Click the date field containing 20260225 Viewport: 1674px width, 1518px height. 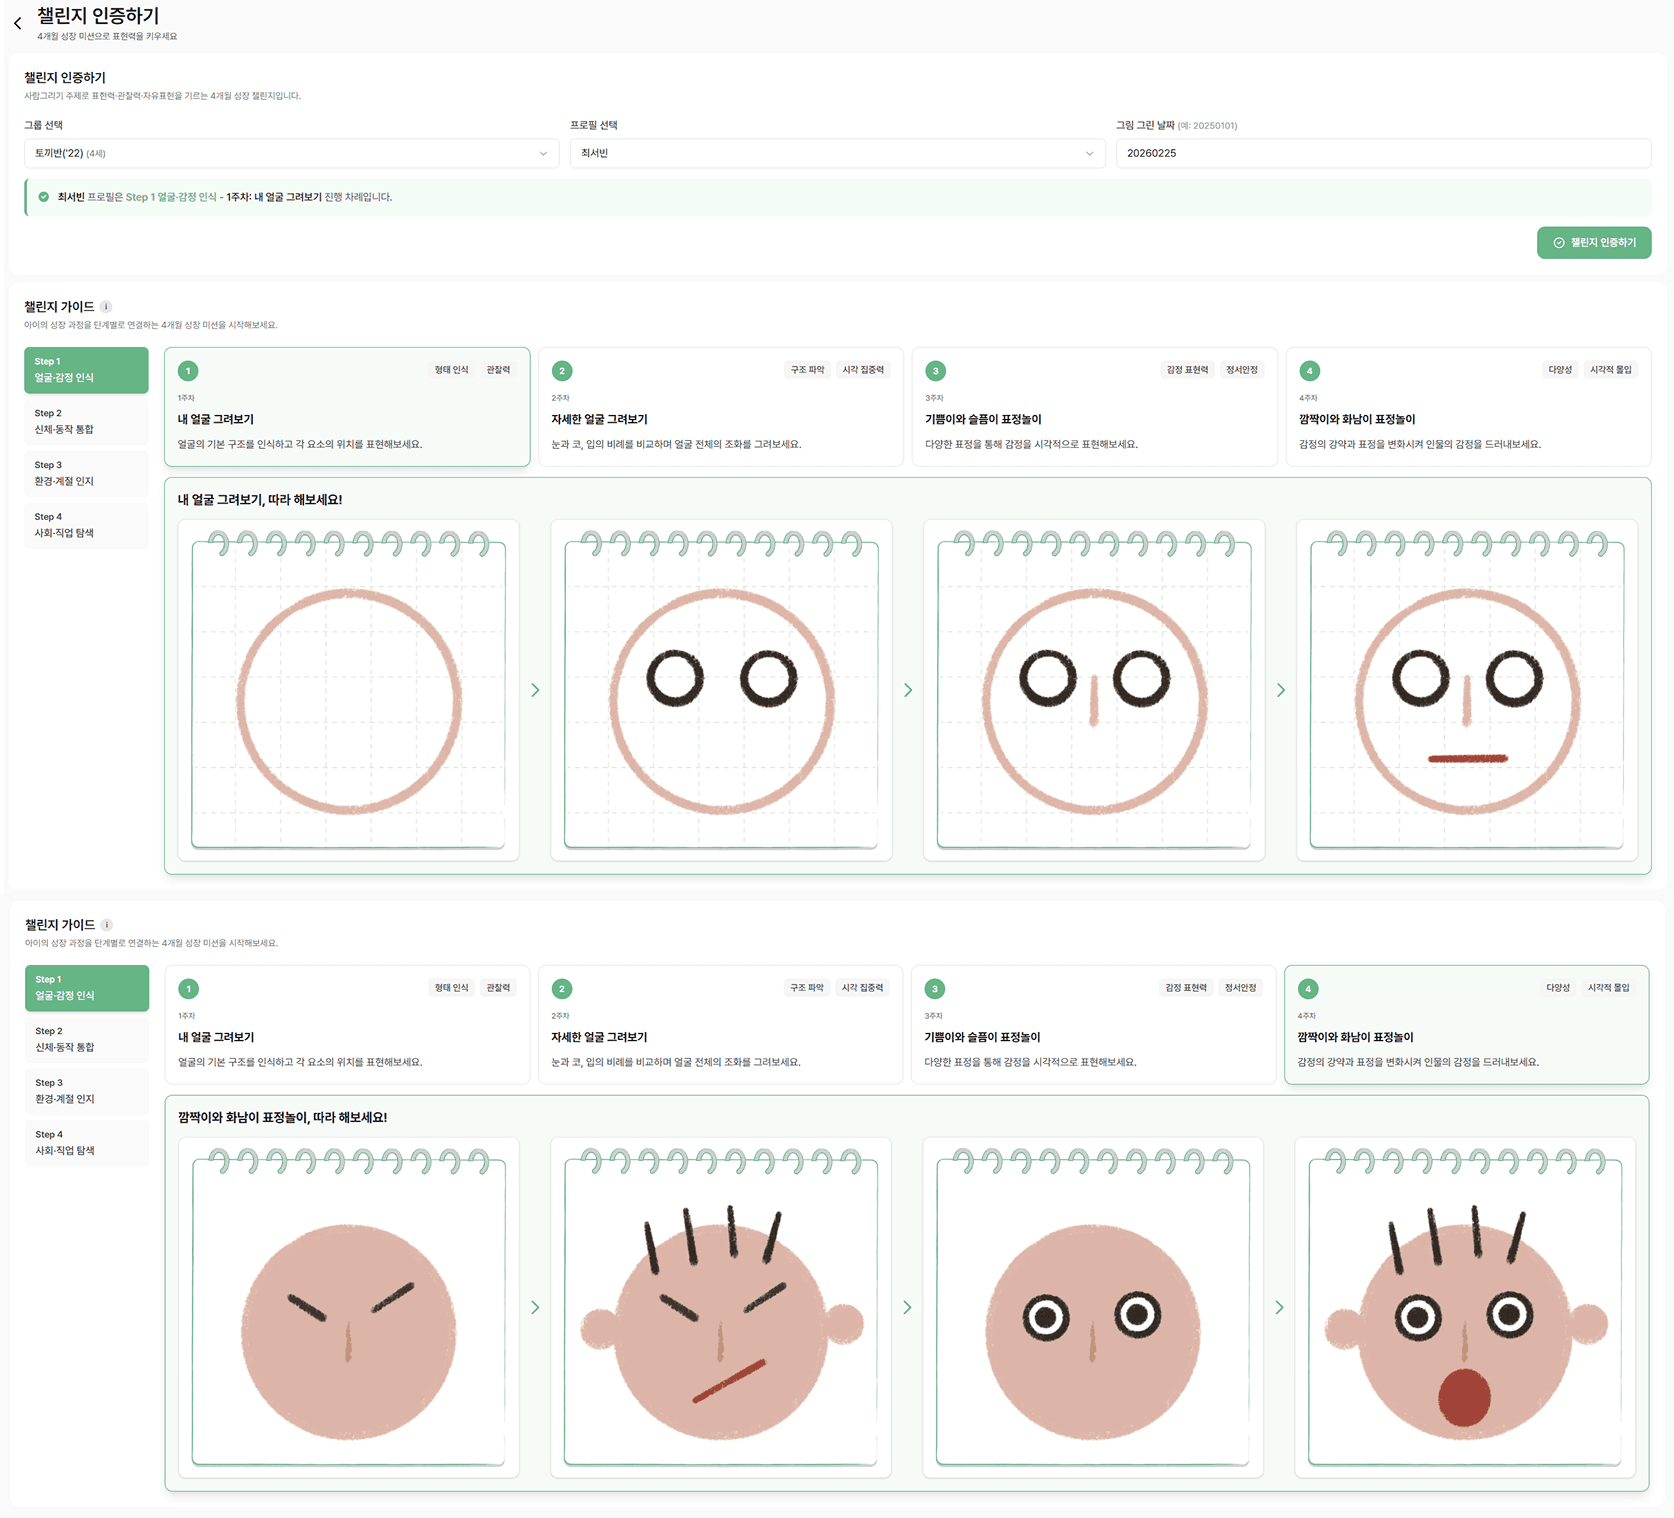1382,153
